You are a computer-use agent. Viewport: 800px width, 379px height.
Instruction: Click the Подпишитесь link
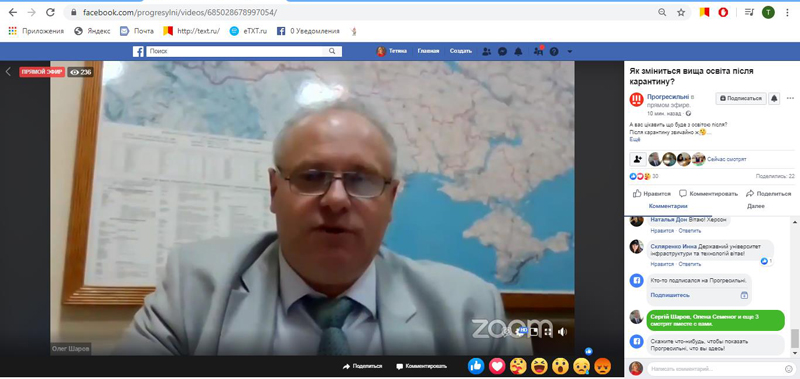pyautogui.click(x=670, y=295)
